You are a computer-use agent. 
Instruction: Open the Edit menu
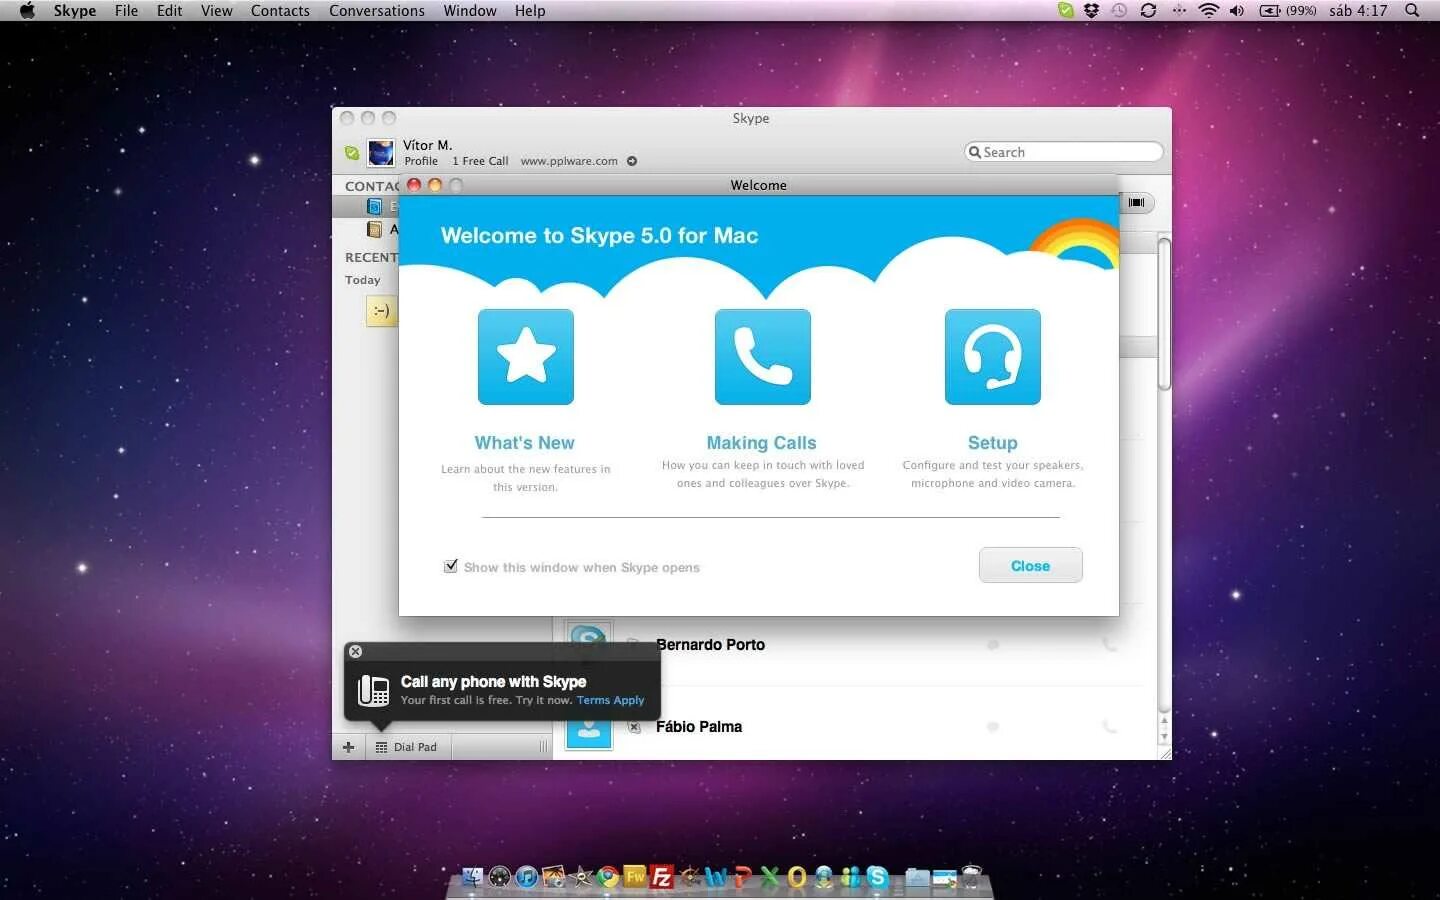coord(169,11)
